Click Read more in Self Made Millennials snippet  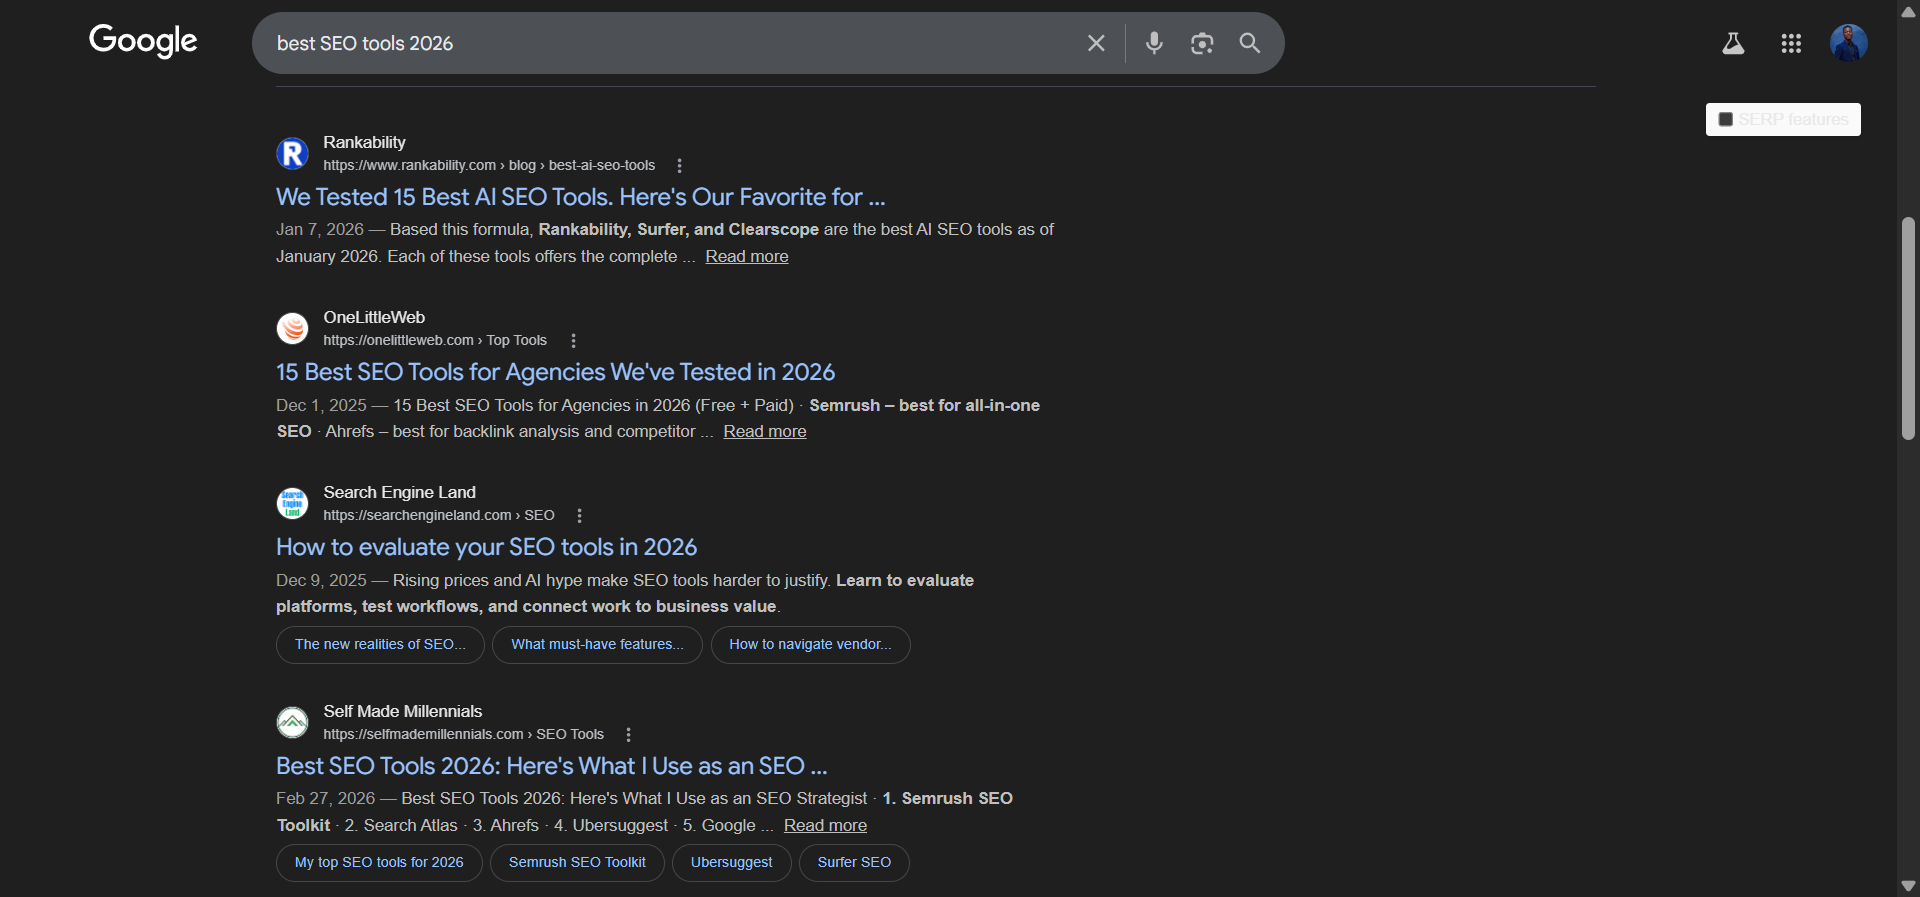825,826
